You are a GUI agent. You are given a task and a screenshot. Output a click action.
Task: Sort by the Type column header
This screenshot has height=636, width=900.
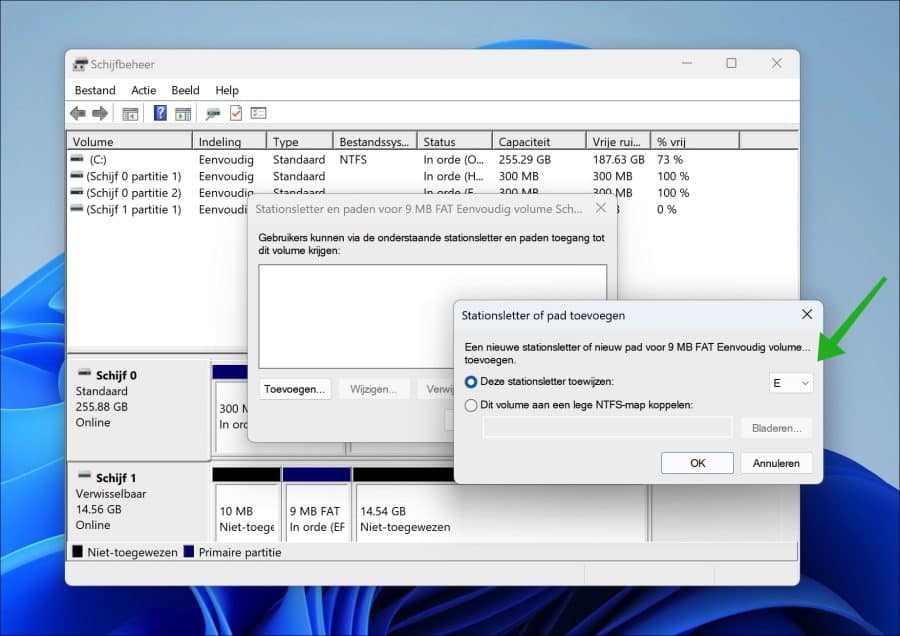pos(300,141)
